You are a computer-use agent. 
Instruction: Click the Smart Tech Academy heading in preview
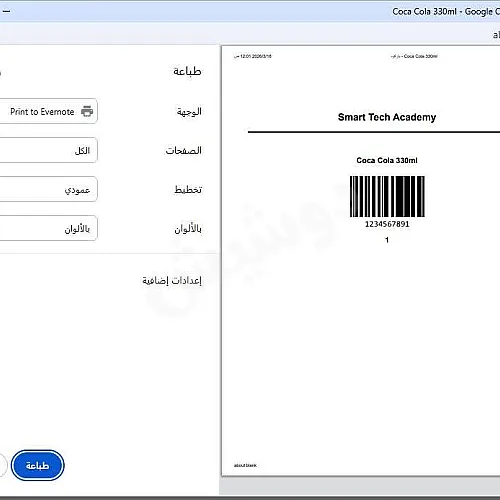click(x=387, y=117)
